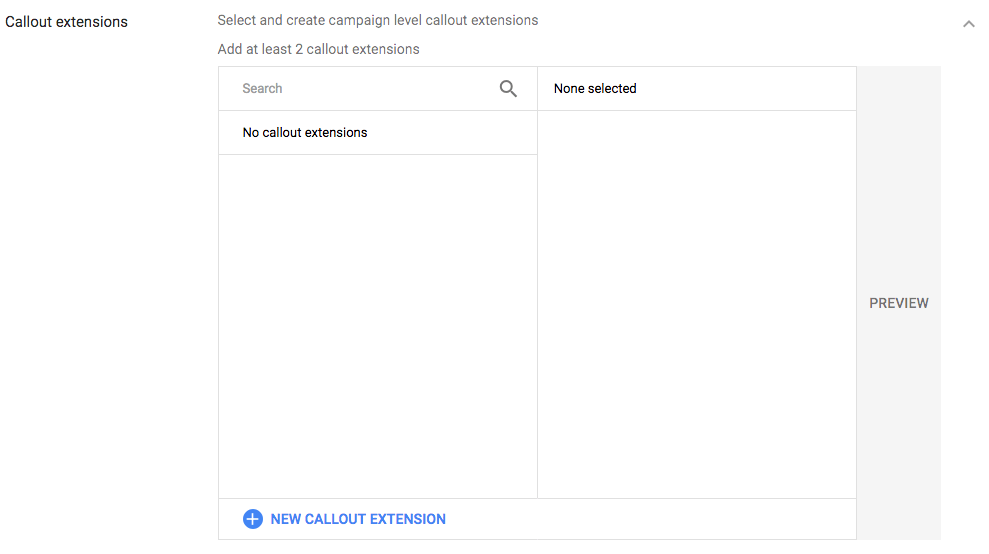Click the Add at least 2 callout extensions hint
Viewport: 989px width, 554px height.
(318, 49)
